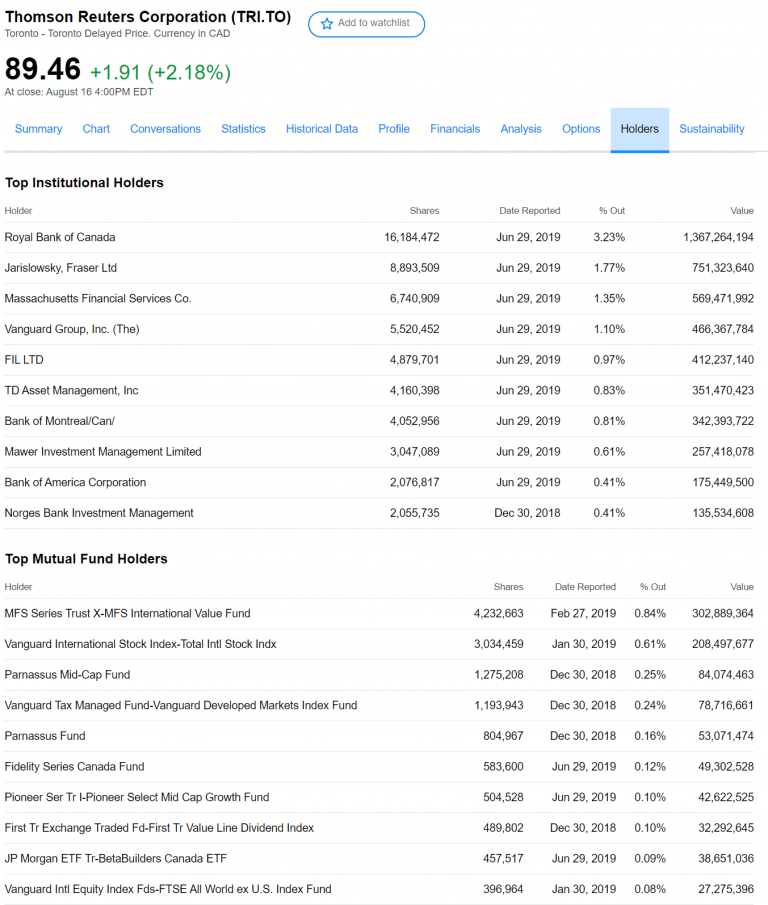Open the Financials tab
Image resolution: width=768 pixels, height=905 pixels.
[455, 129]
